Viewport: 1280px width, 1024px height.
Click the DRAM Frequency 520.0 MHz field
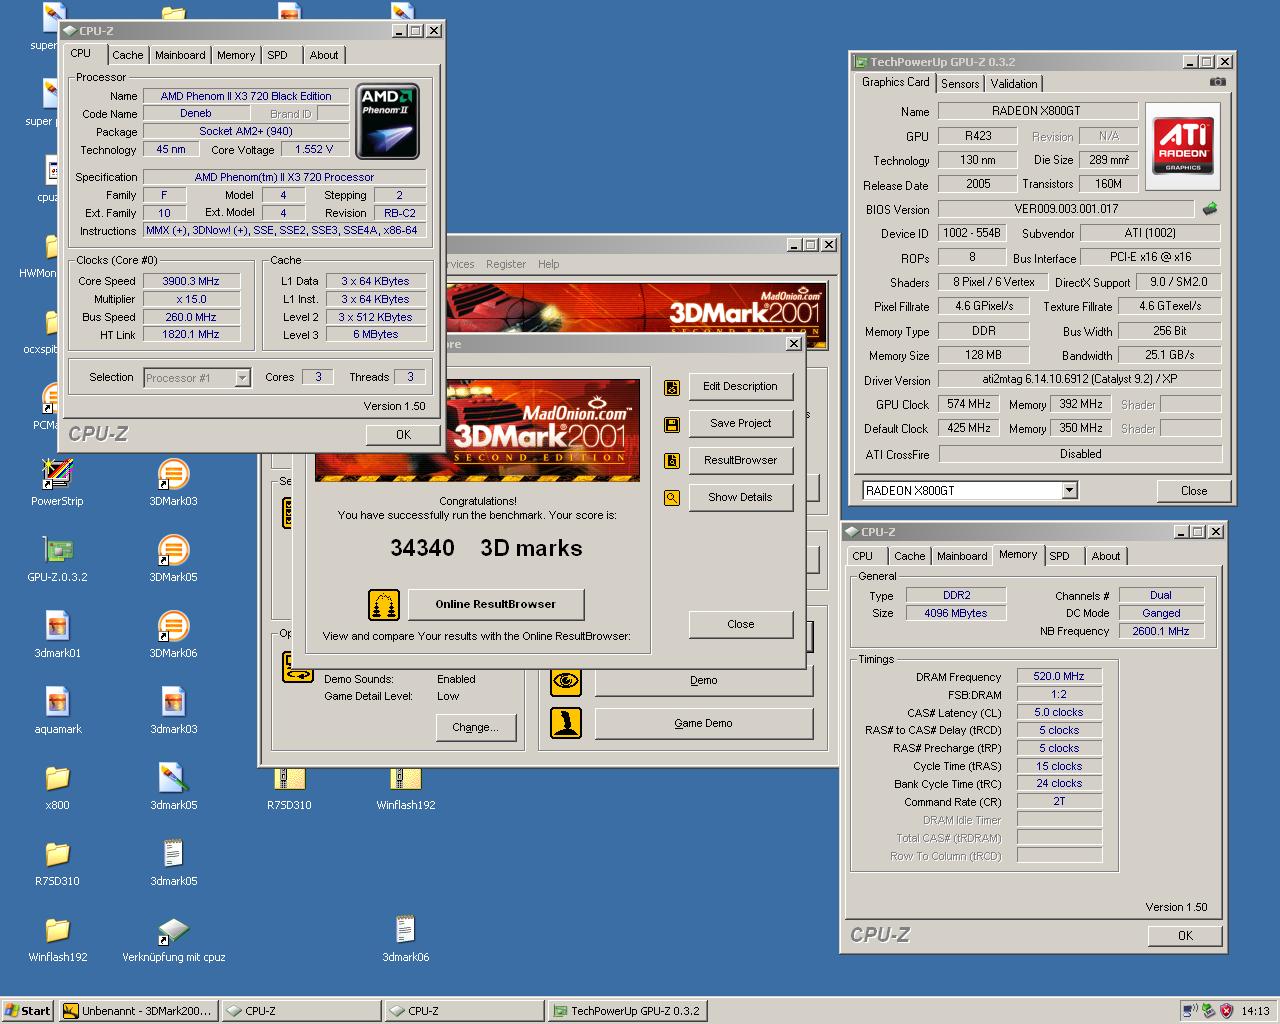click(x=1059, y=677)
